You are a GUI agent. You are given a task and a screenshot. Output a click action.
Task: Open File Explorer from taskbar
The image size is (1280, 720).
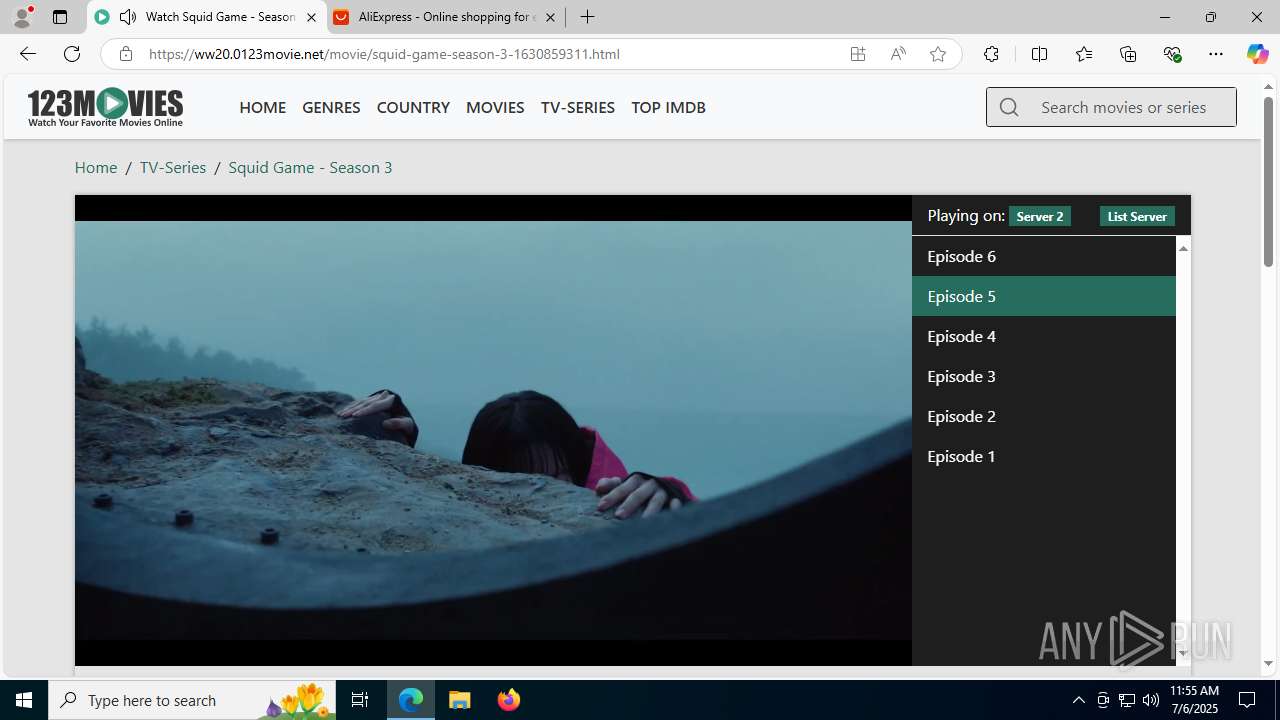click(x=460, y=700)
